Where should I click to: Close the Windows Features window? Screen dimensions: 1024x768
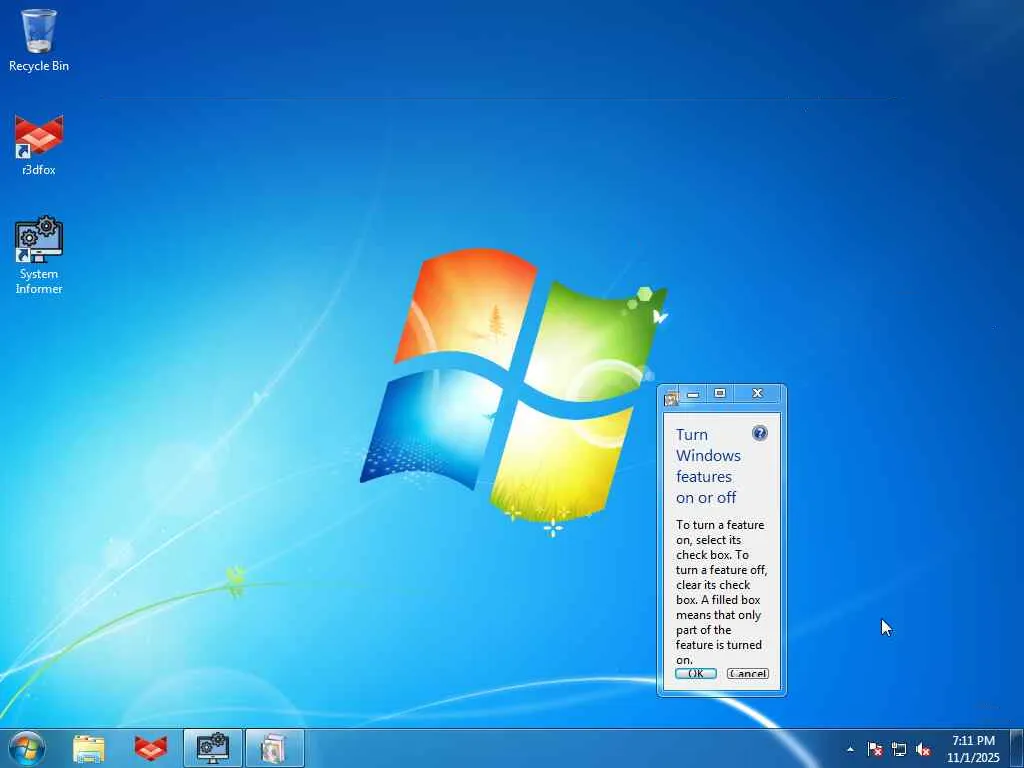[x=758, y=393]
